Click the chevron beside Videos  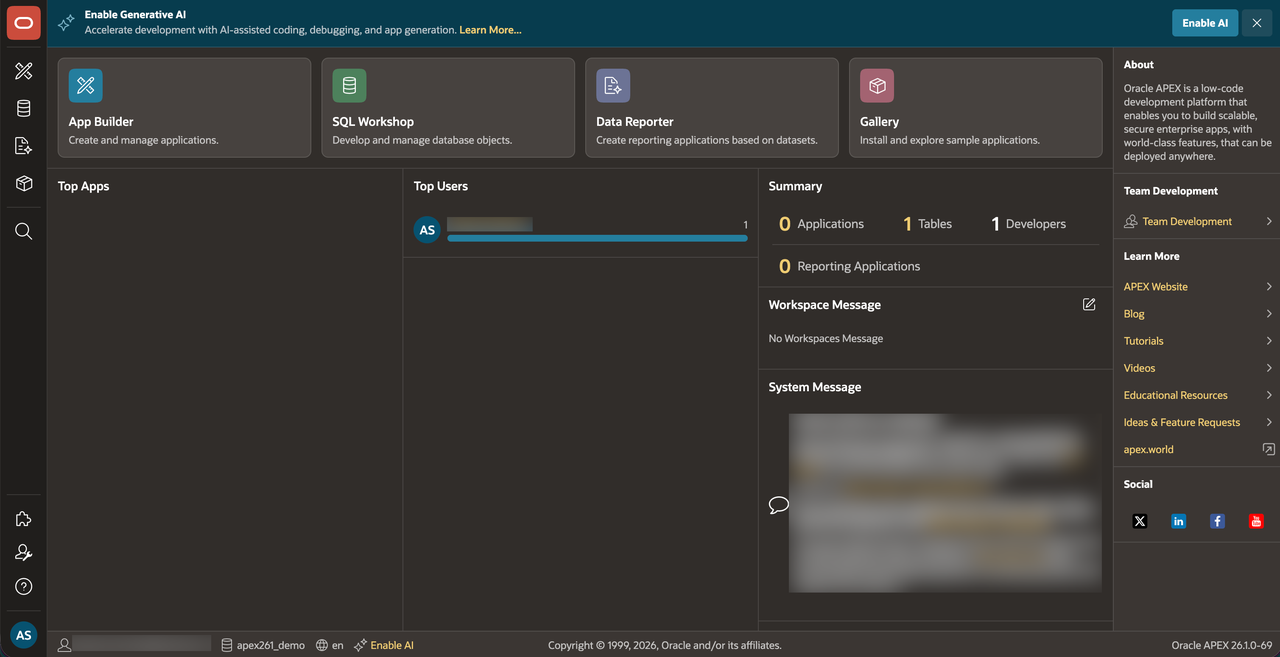1269,367
